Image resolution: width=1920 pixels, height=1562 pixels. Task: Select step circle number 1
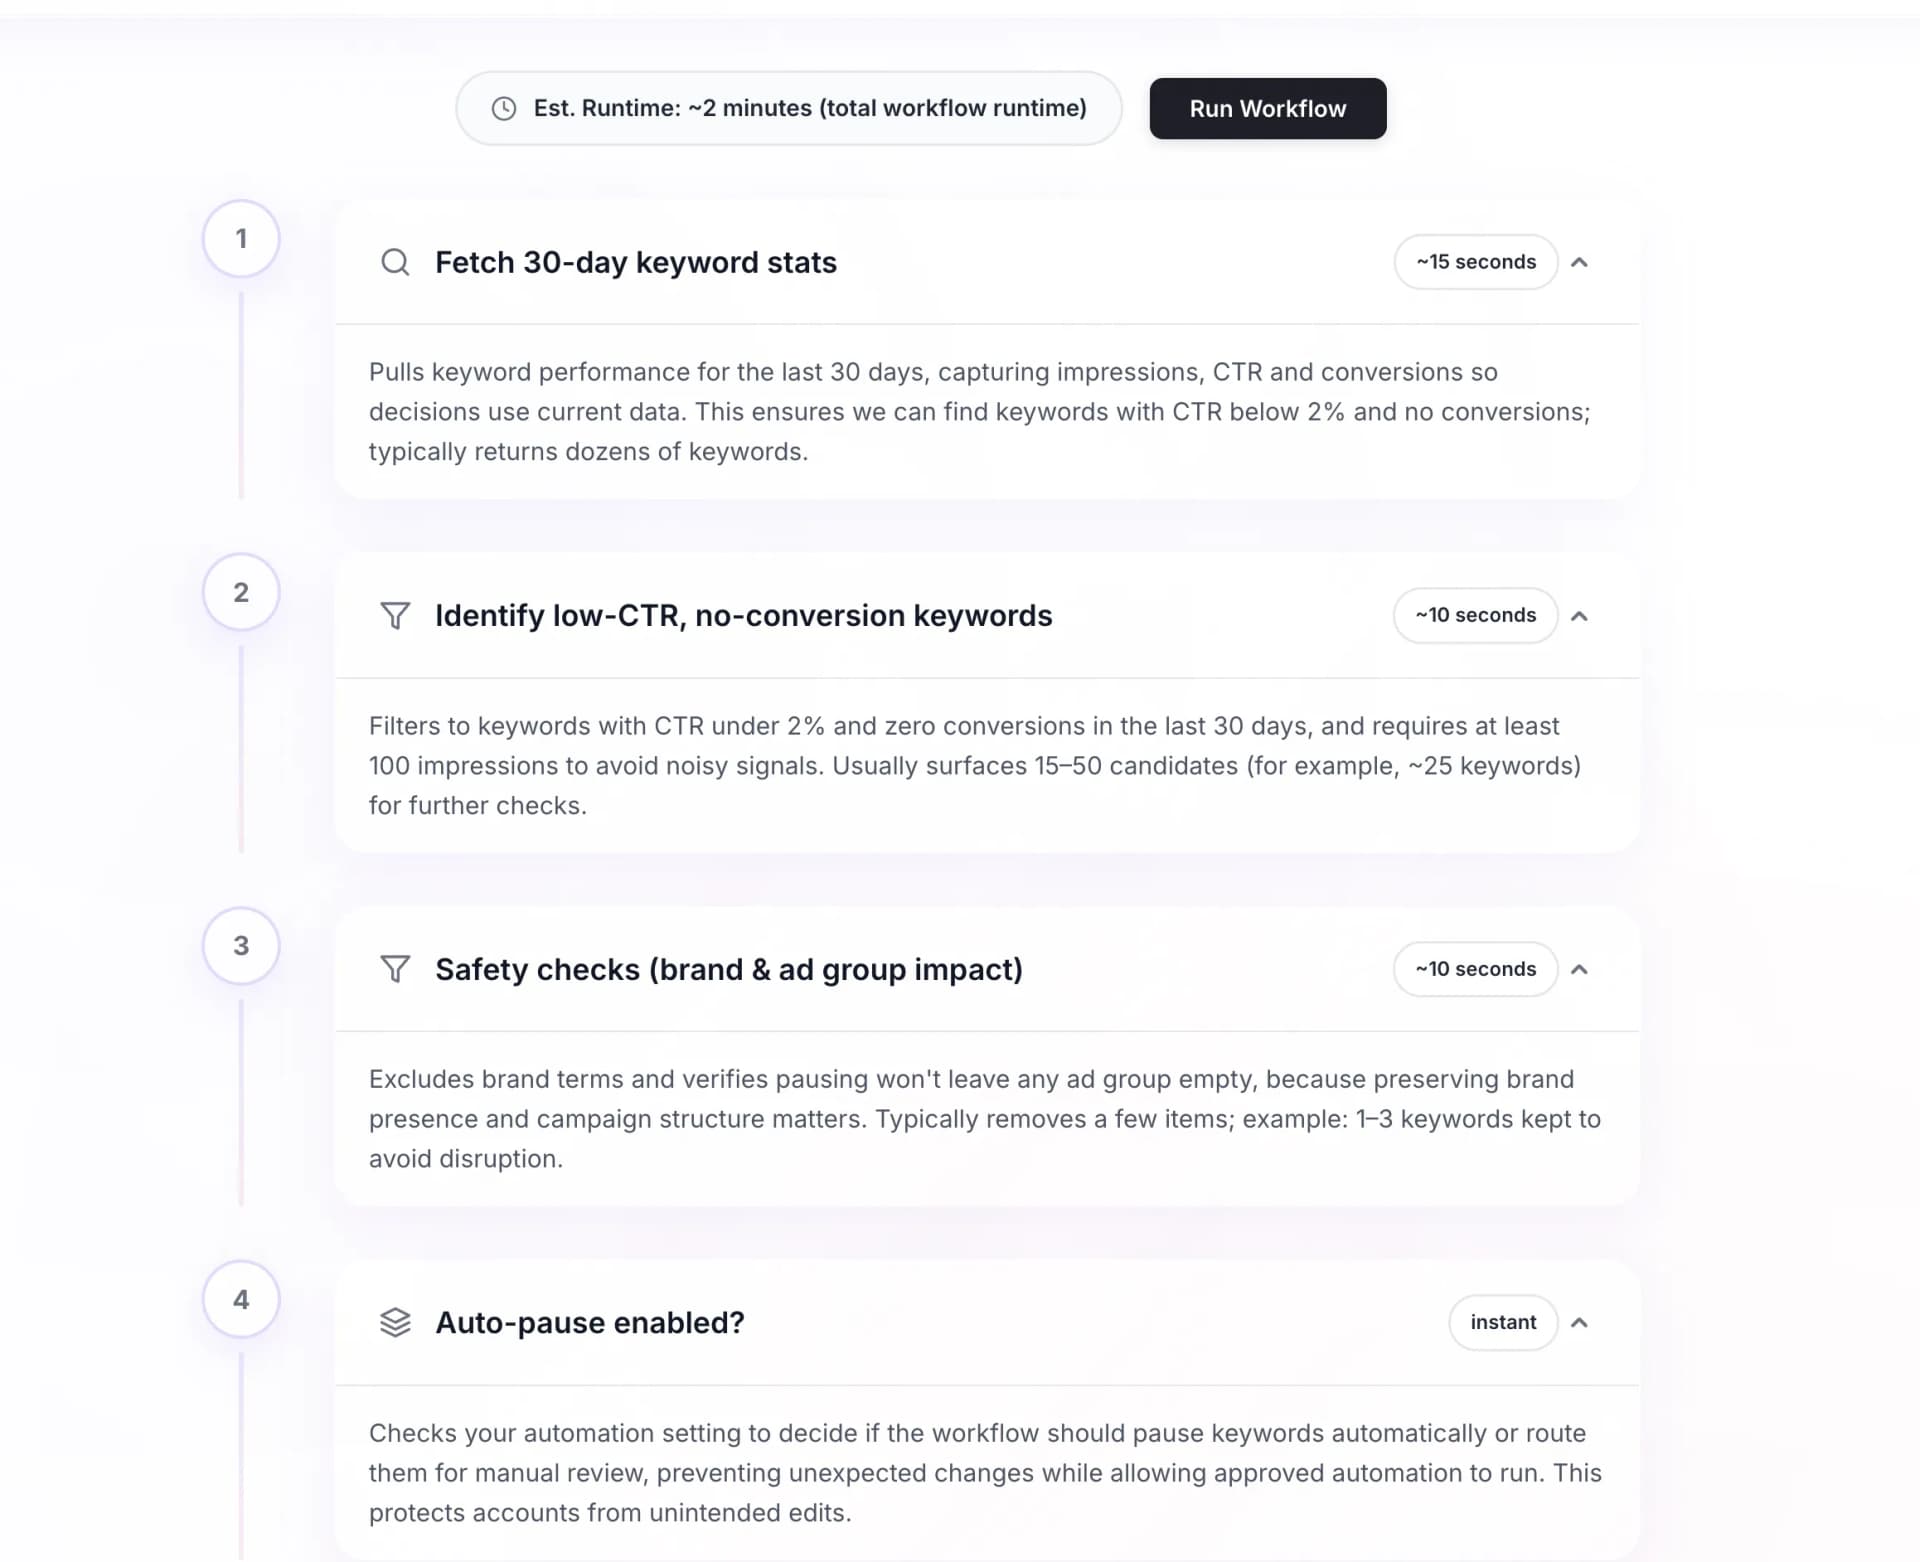(240, 238)
